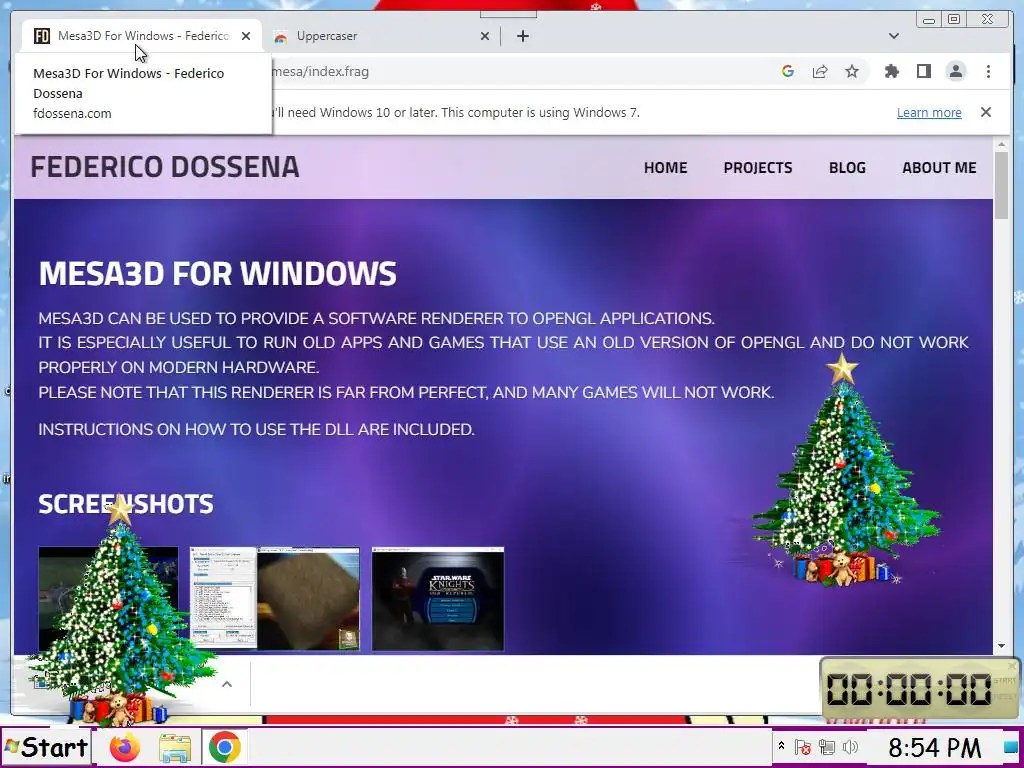Click the 00:00:00 timer widget display
The height and width of the screenshot is (768, 1024).
click(910, 689)
